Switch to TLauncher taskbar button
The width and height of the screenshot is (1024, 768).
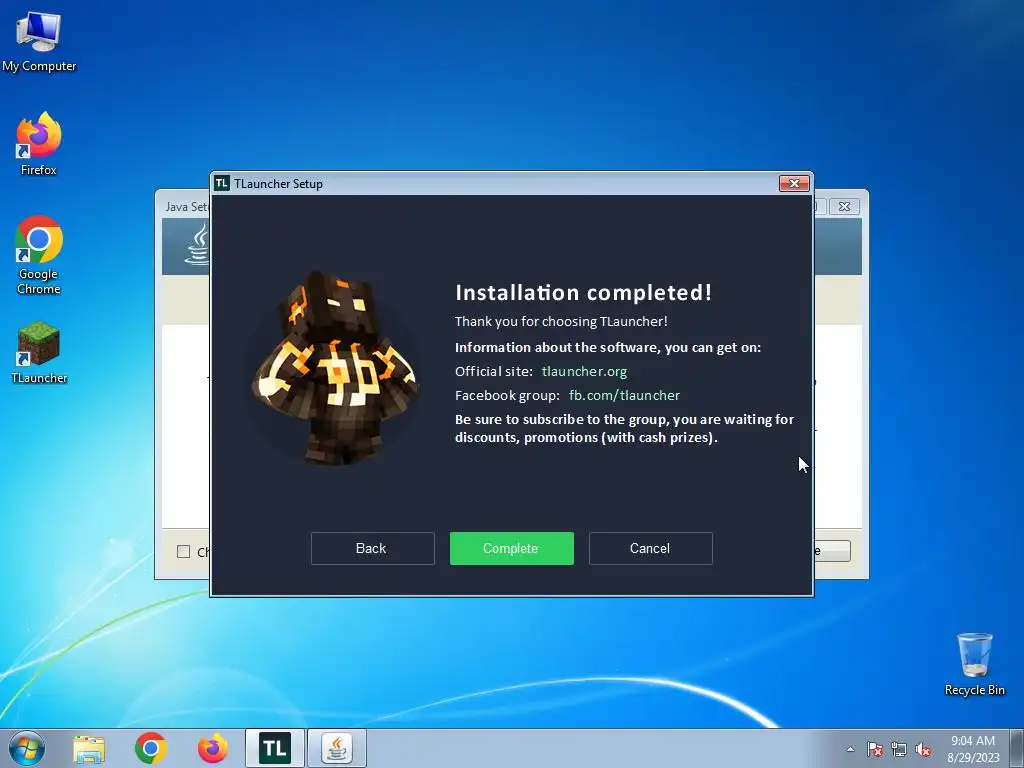(275, 748)
